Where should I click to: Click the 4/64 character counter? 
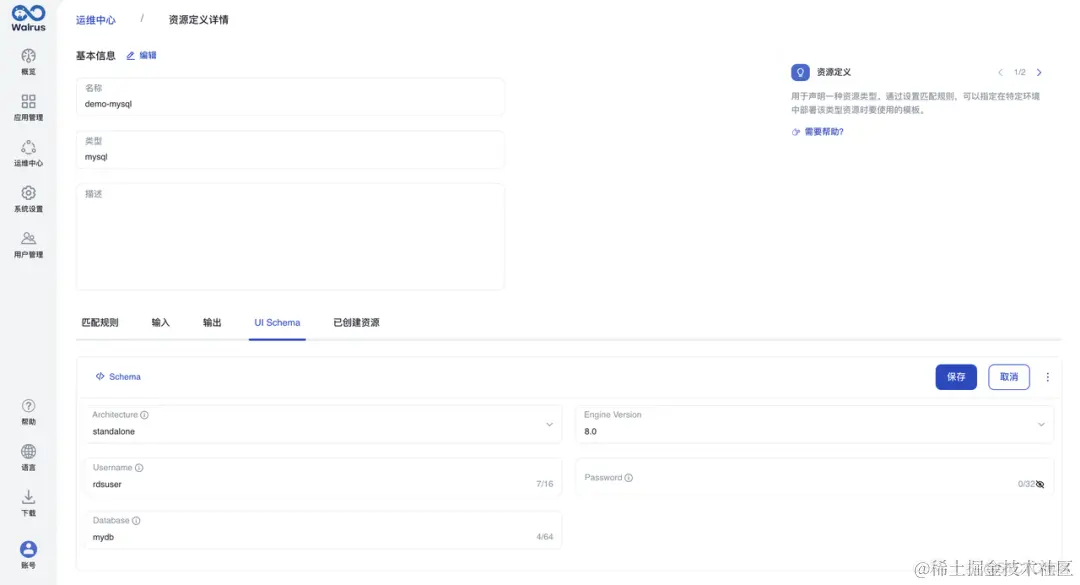coord(544,537)
